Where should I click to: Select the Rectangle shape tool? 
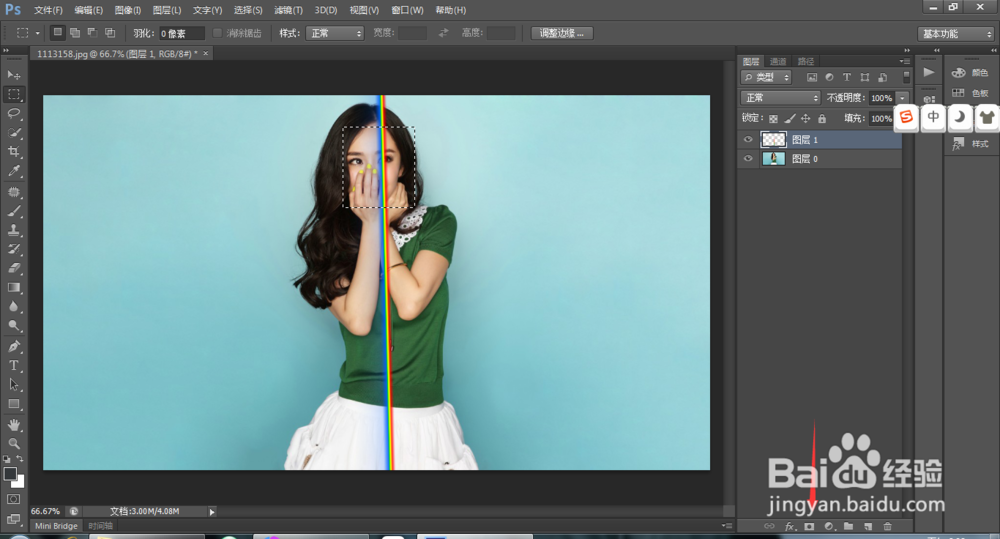tap(13, 404)
